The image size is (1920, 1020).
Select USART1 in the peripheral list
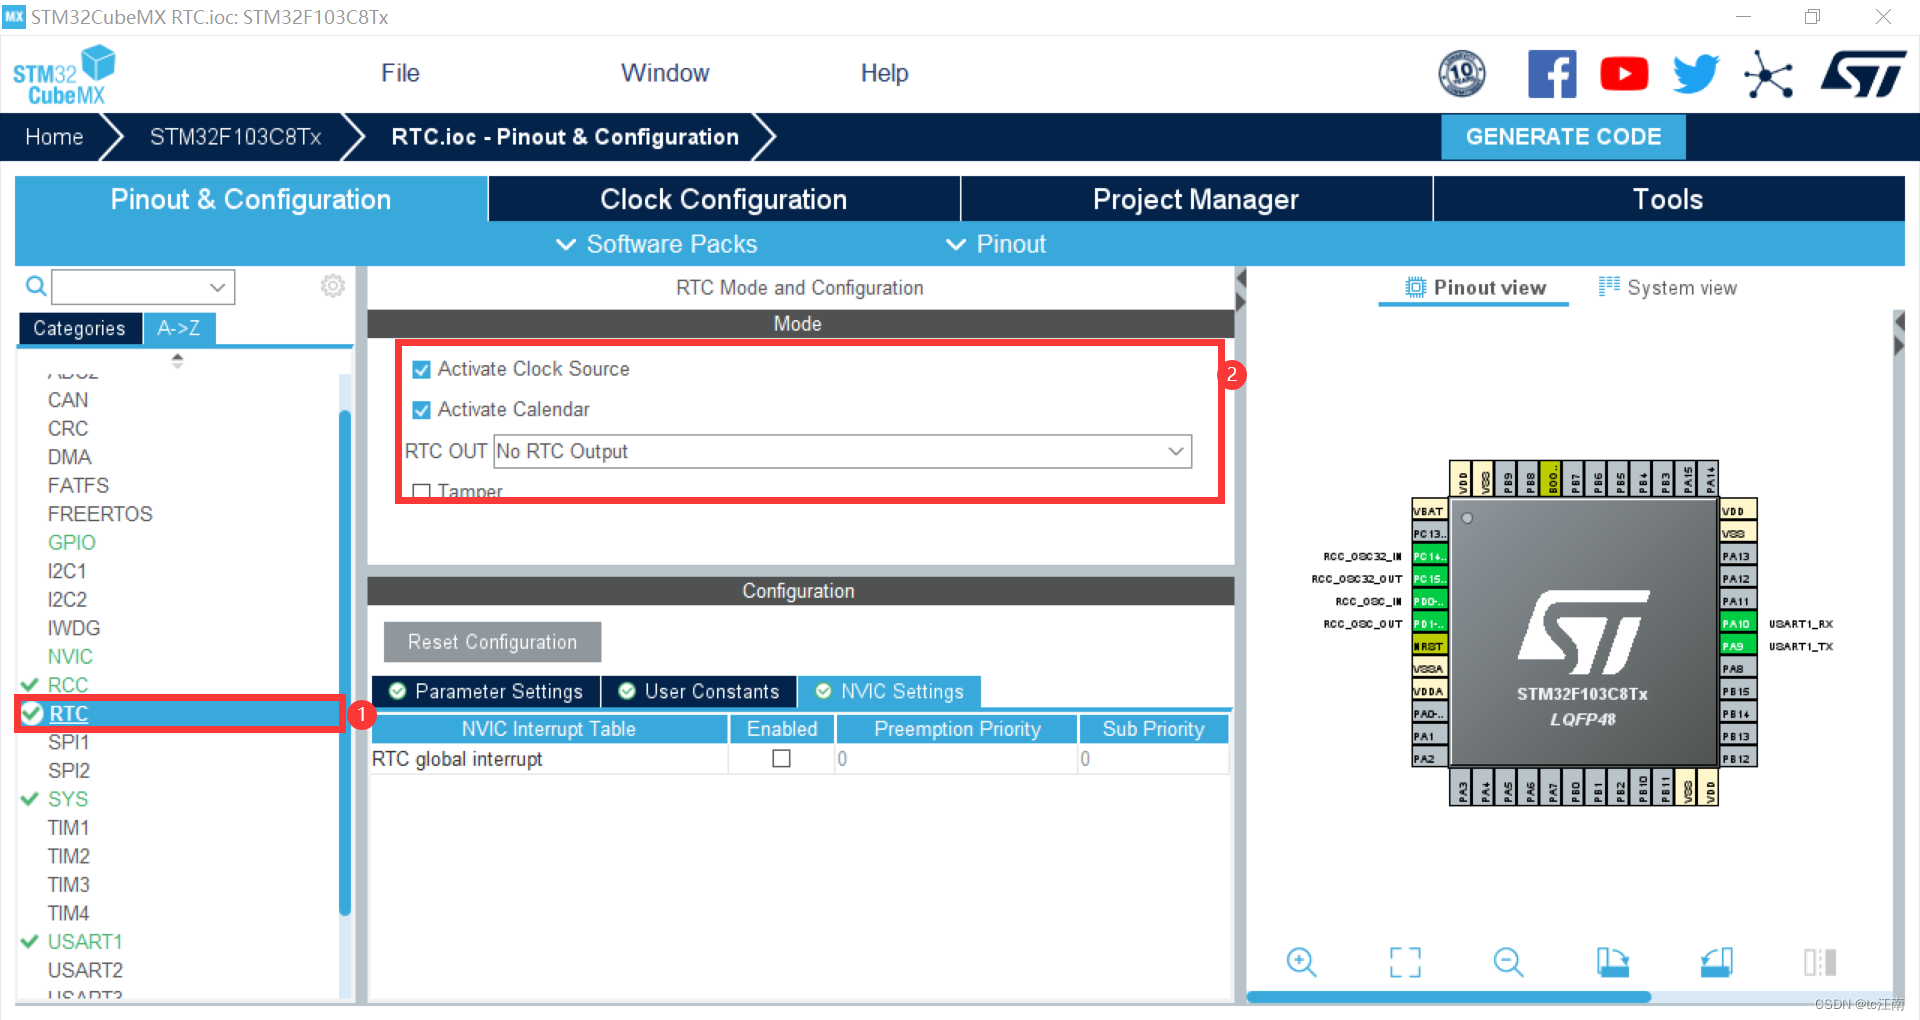pyautogui.click(x=85, y=942)
